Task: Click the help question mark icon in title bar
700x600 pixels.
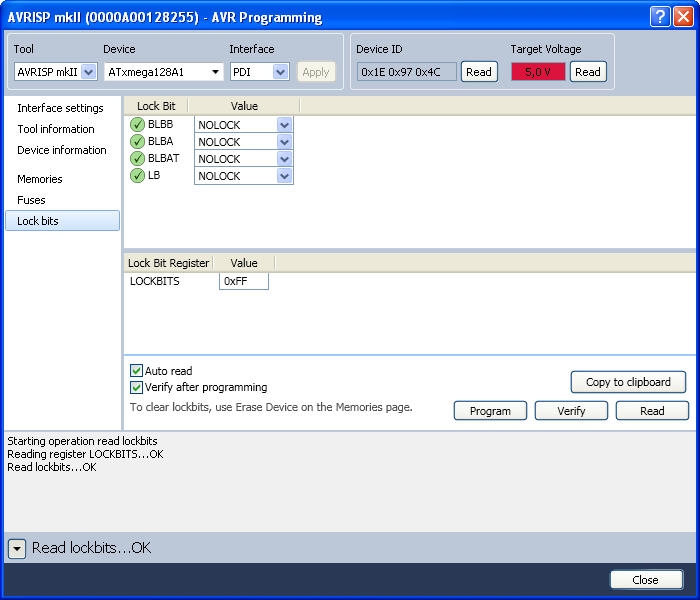Action: click(660, 17)
